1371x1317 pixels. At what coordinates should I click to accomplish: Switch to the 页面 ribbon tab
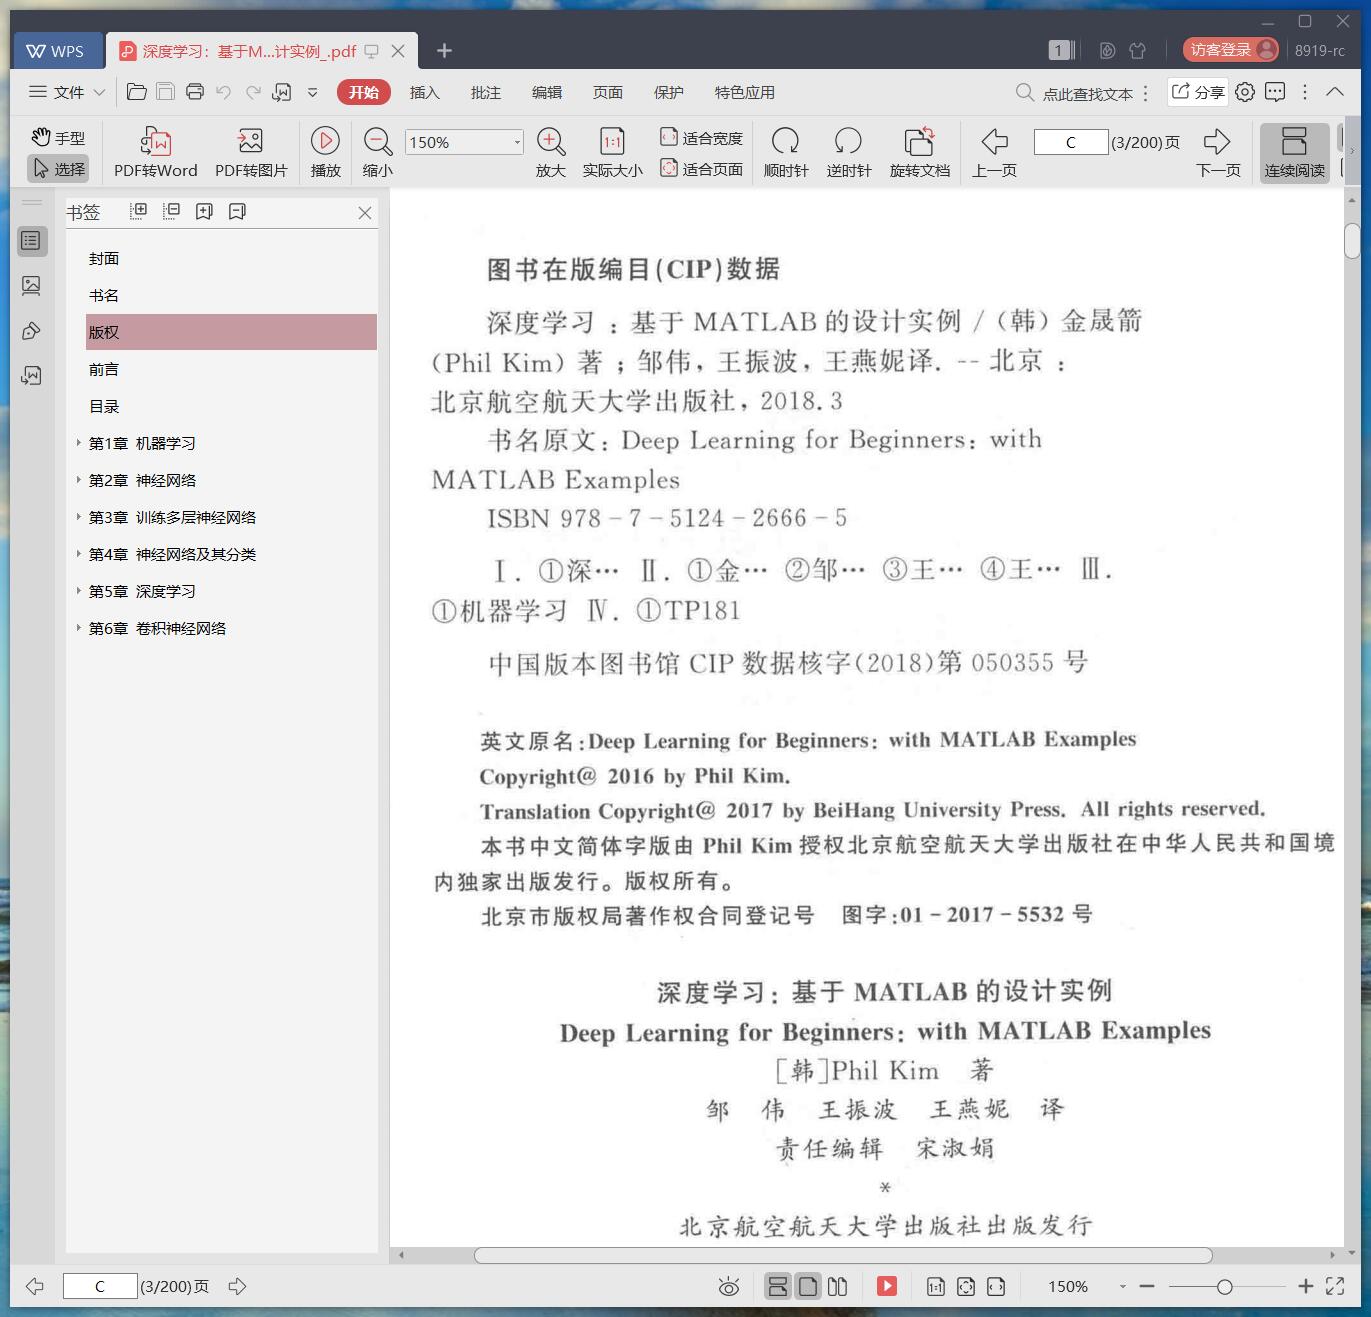click(x=607, y=92)
